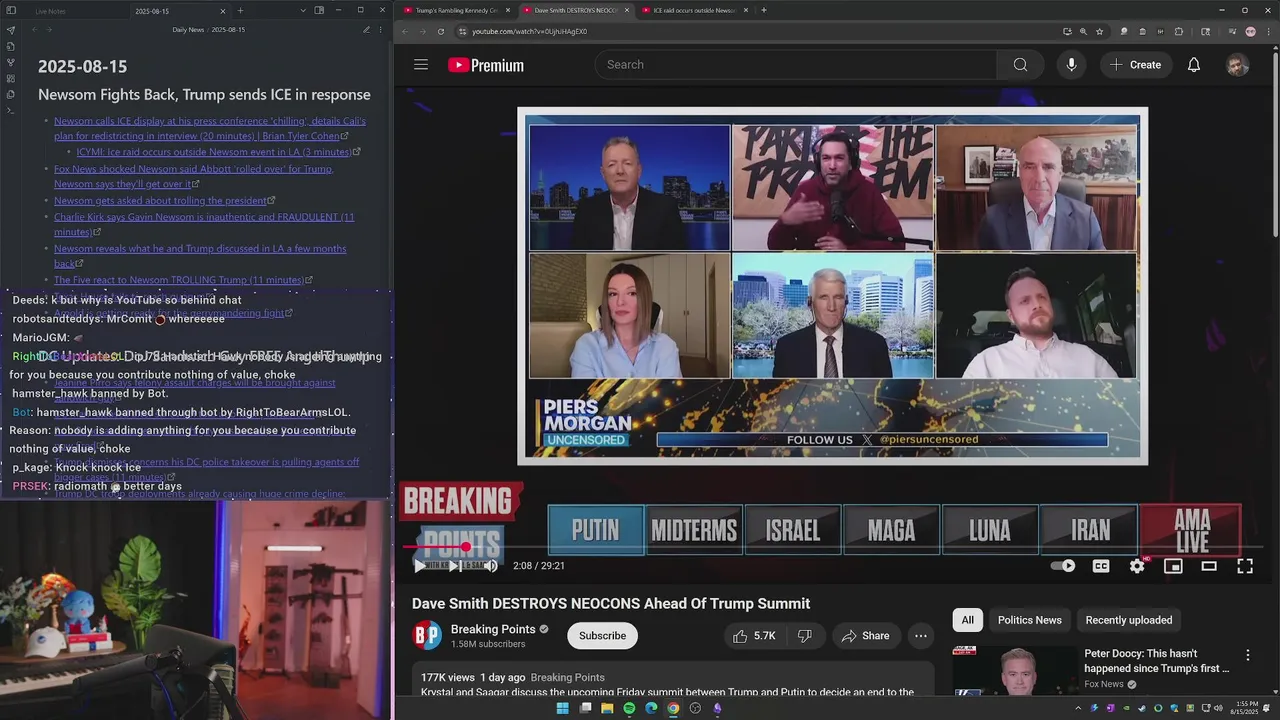Navigate forward in Obsidian note history
Screen dimensions: 1280x720
click(50, 30)
